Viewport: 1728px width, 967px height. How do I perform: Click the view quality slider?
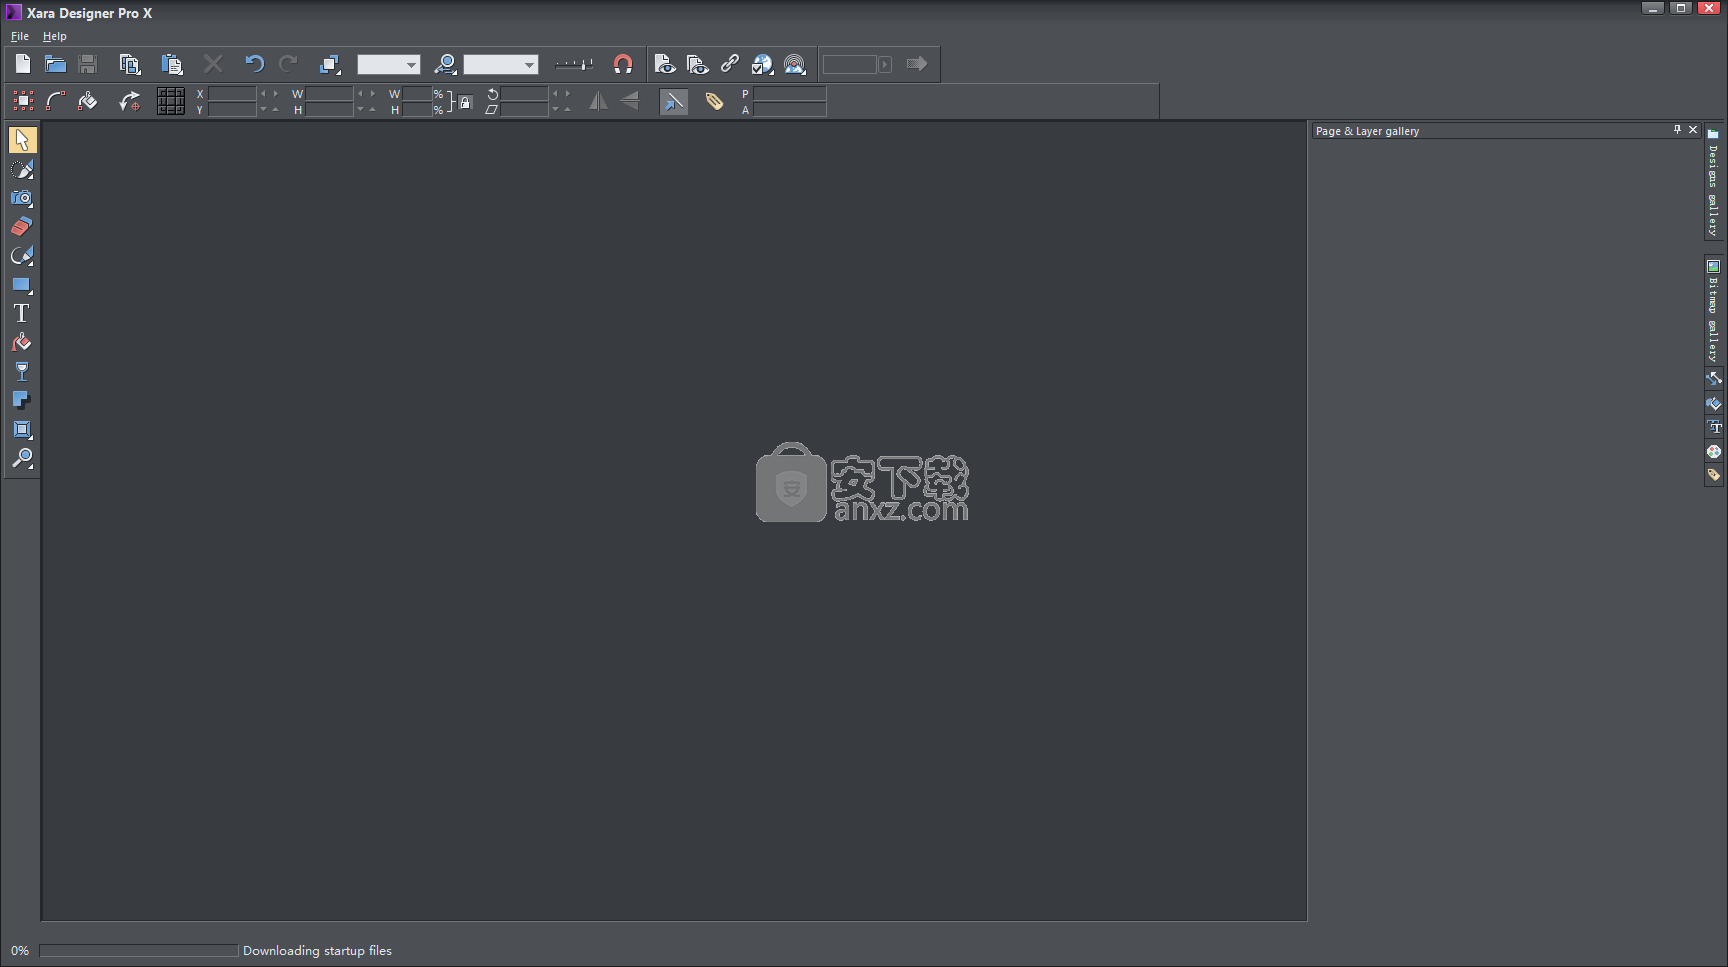[x=574, y=65]
